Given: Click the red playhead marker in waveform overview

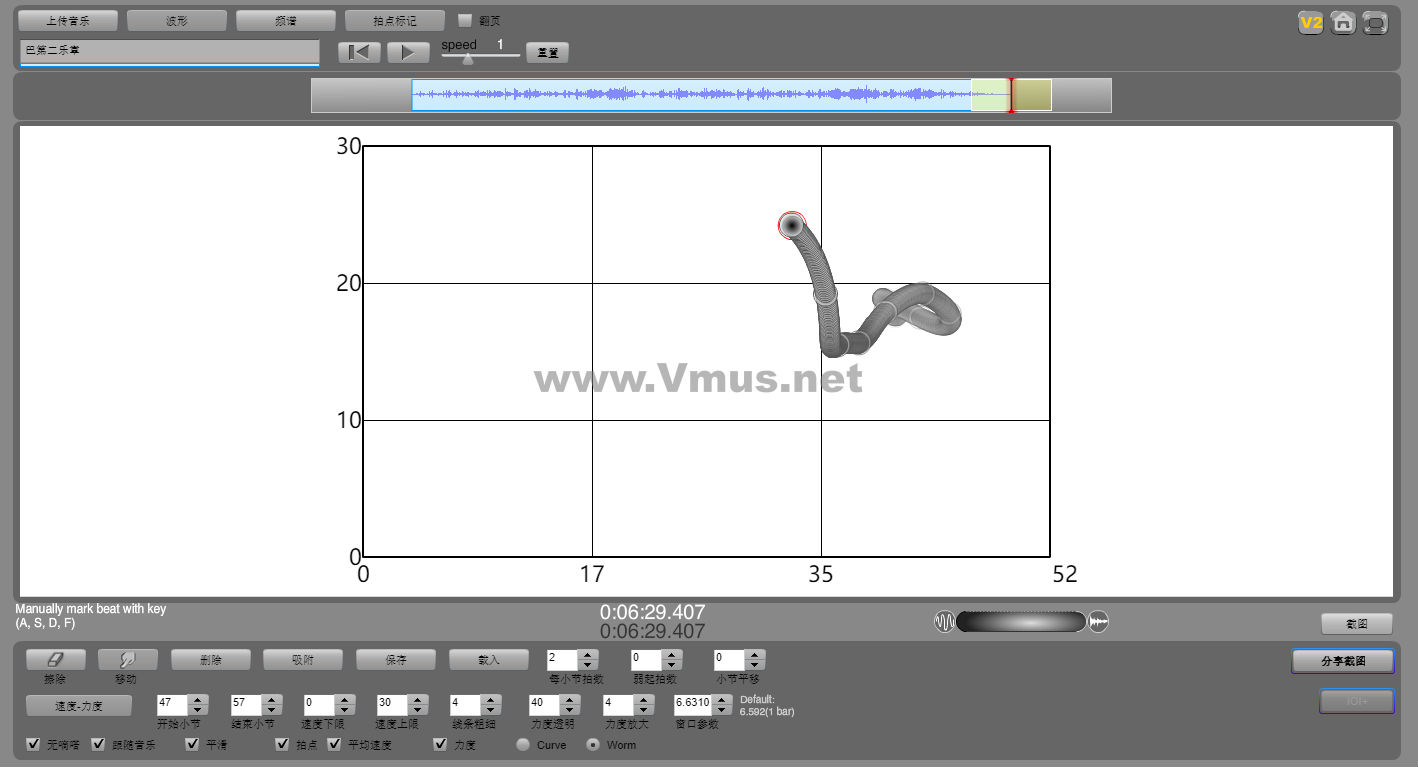Looking at the screenshot, I should click(x=1011, y=95).
